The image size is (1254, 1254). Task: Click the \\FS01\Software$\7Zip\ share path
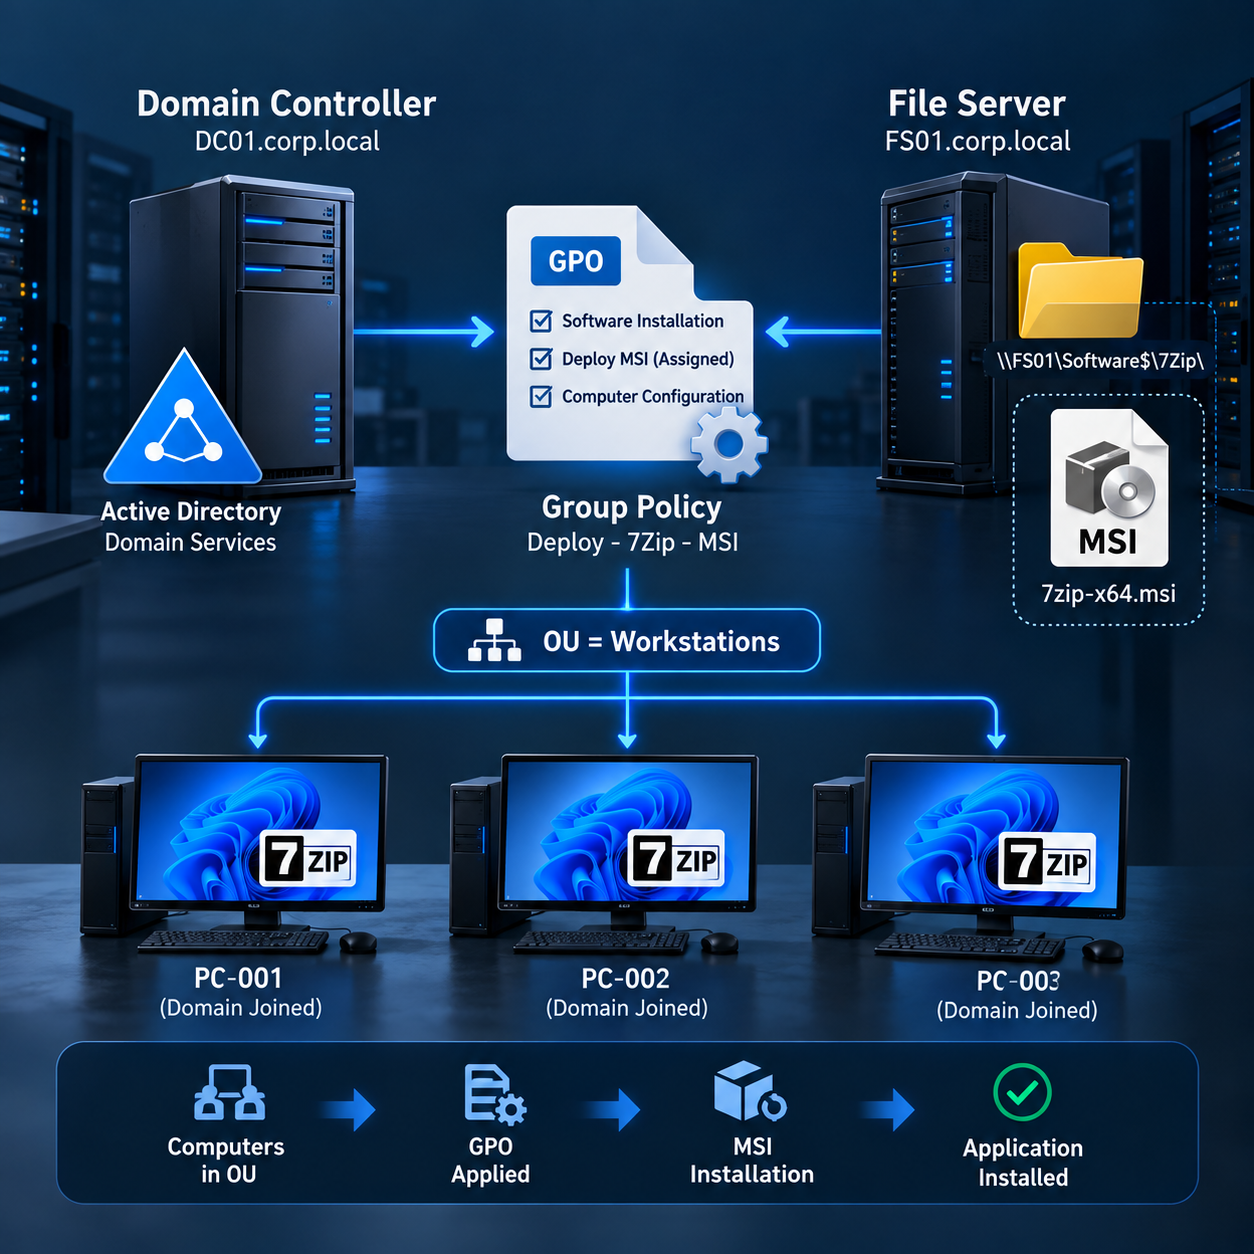pyautogui.click(x=1100, y=361)
